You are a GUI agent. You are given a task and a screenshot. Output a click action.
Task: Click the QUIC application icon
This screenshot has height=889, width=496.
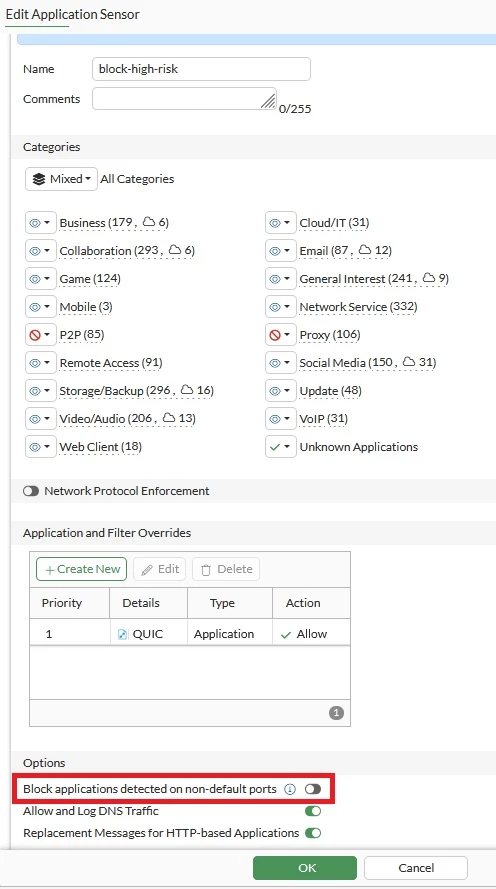(122, 634)
